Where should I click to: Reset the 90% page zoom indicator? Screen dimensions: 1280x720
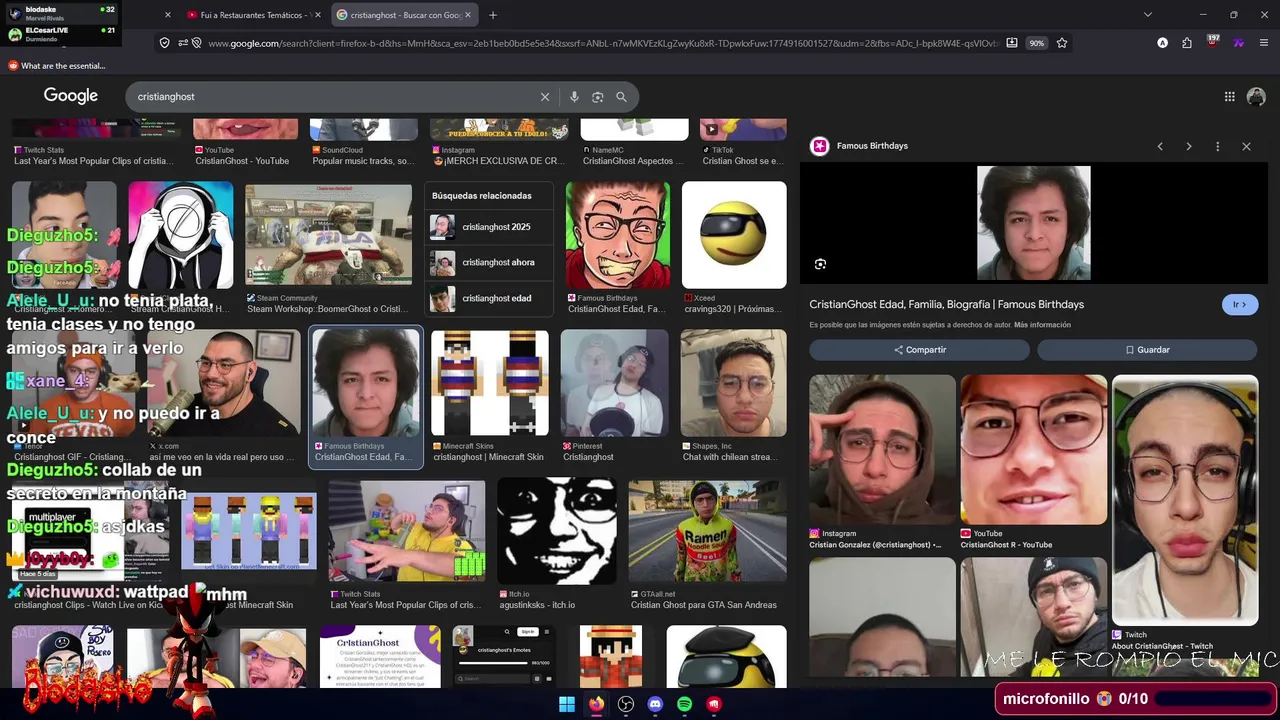1037,43
